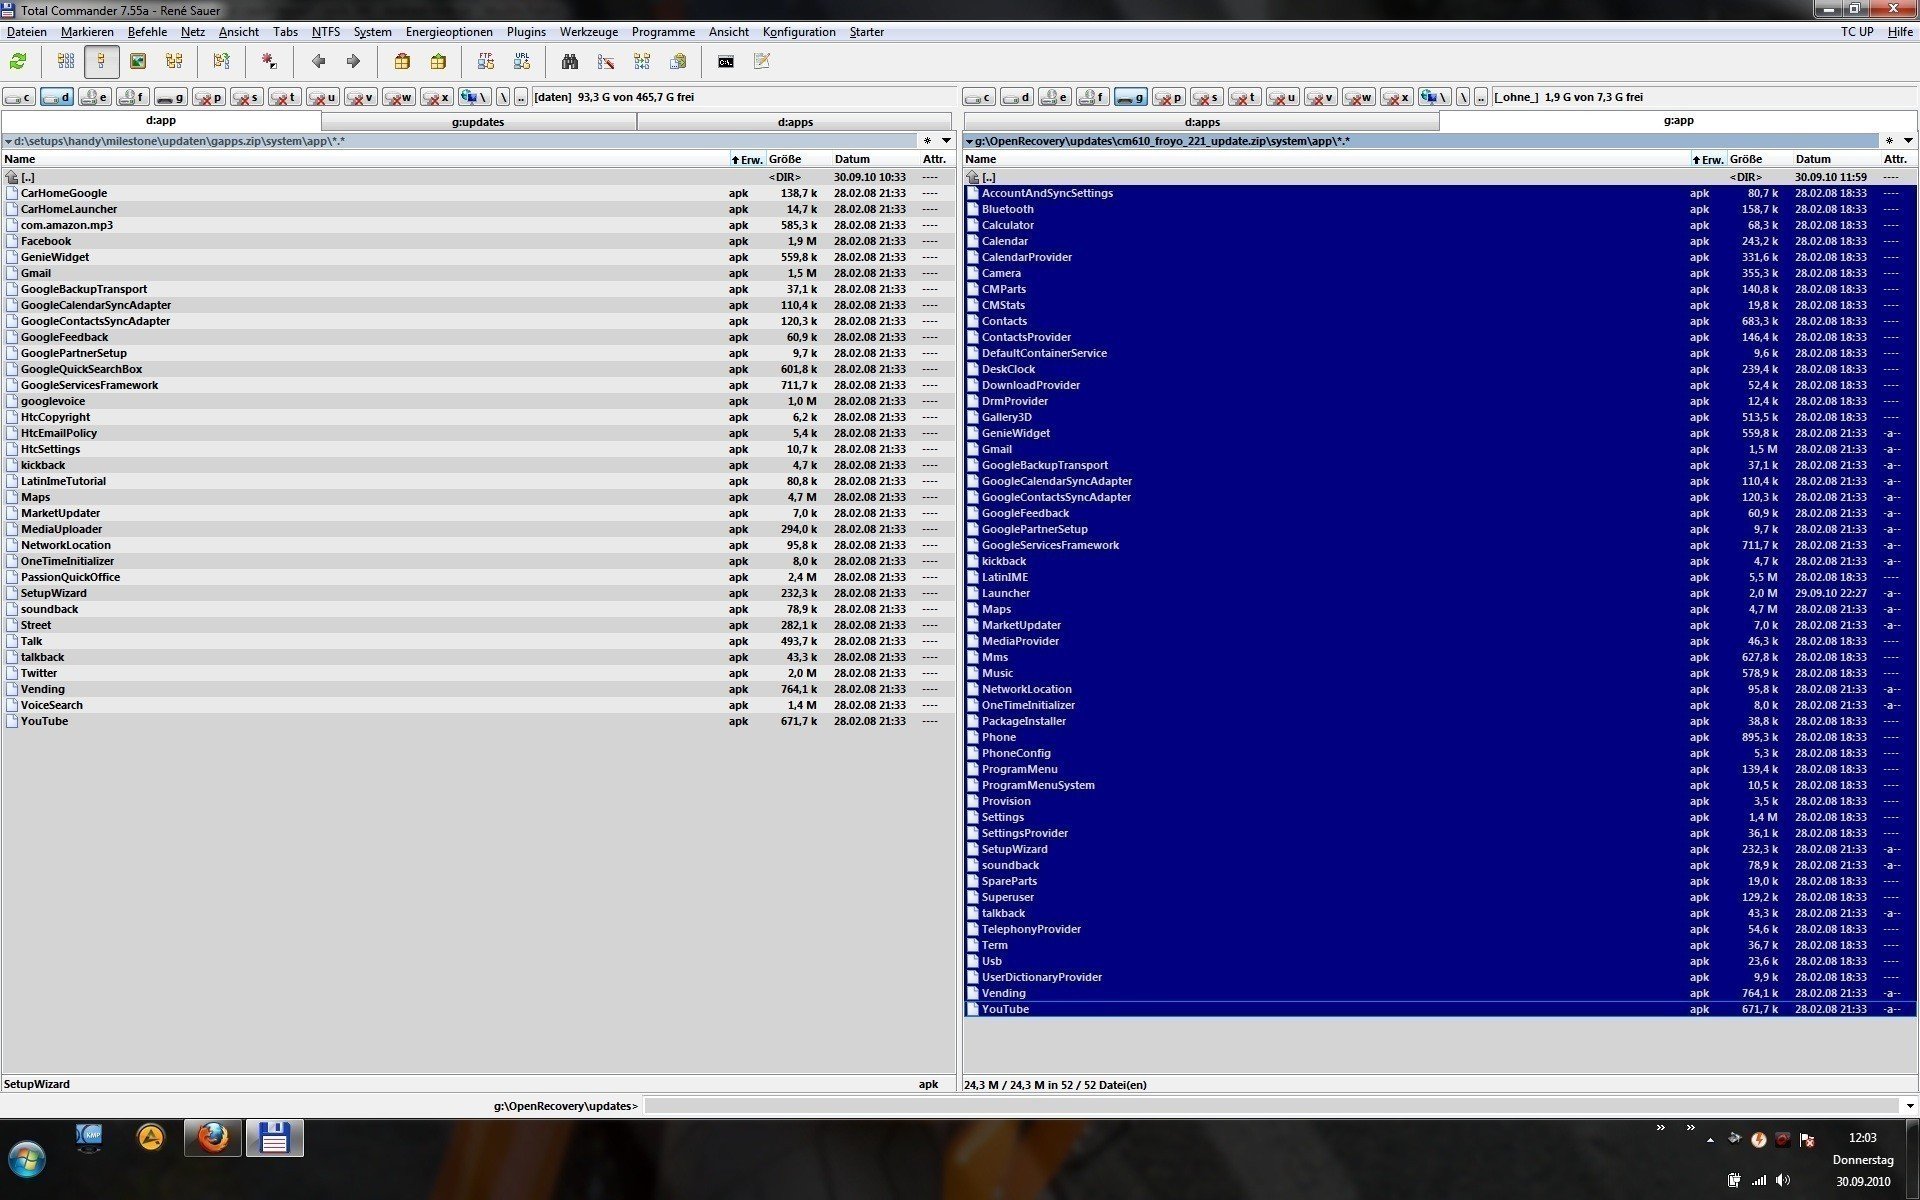Screen dimensions: 1920x1200
Task: Click the taskbar clock showing 12:03
Action: [x=1862, y=1138]
